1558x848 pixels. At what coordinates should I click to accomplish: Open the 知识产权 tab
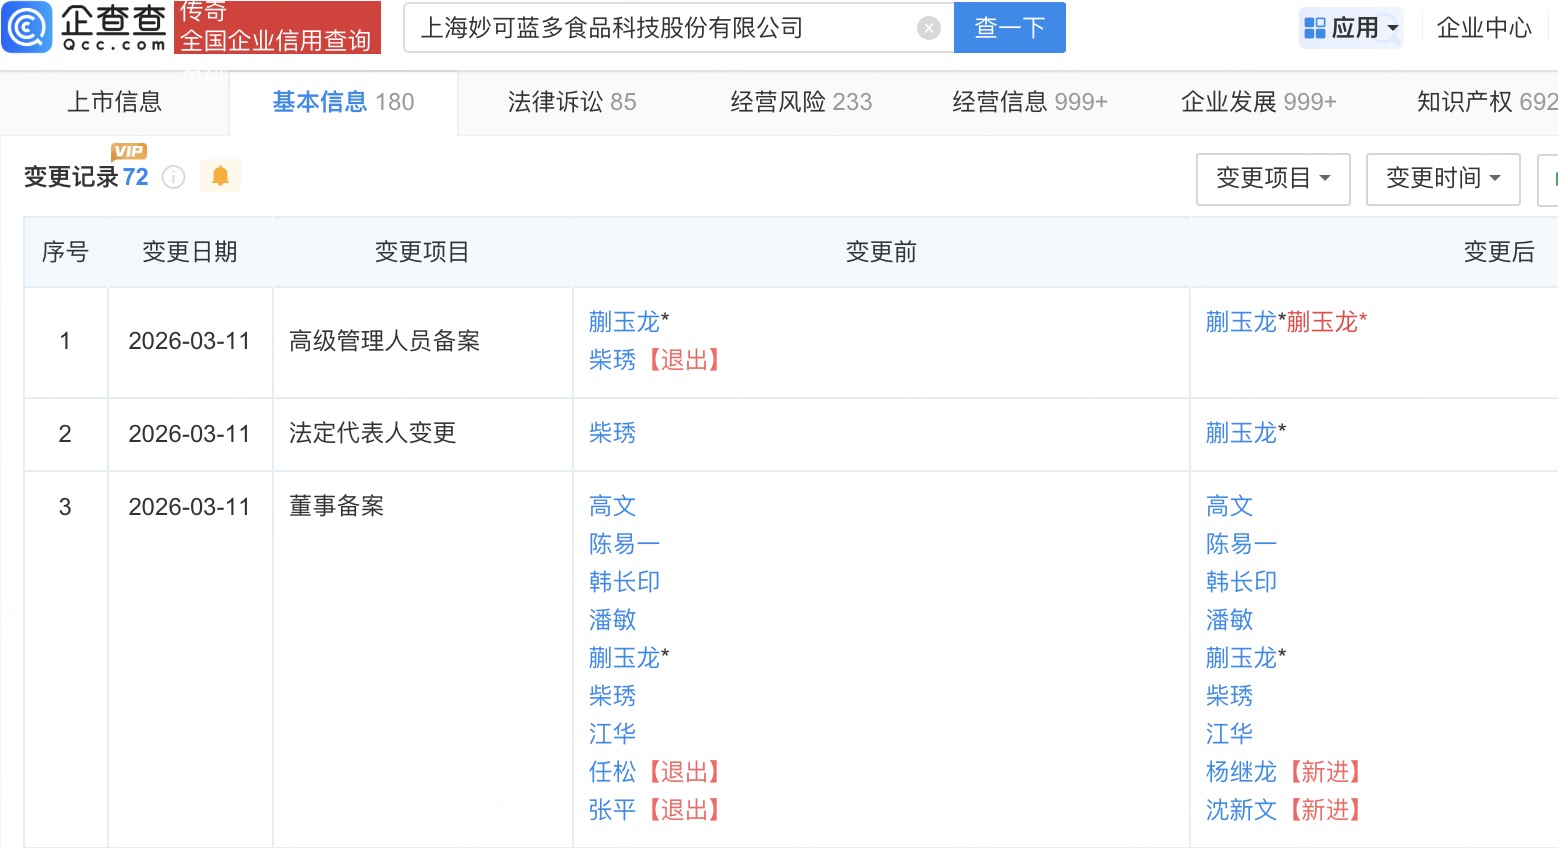tap(1485, 102)
